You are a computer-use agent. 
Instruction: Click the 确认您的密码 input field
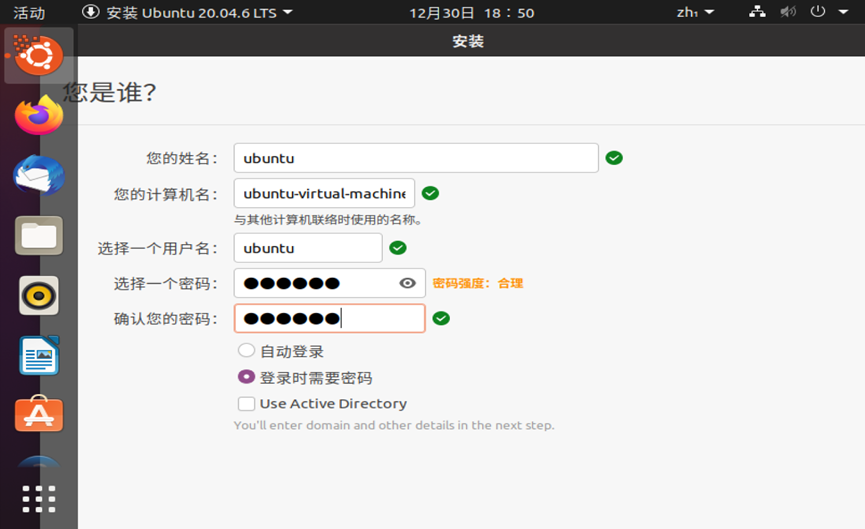329,318
